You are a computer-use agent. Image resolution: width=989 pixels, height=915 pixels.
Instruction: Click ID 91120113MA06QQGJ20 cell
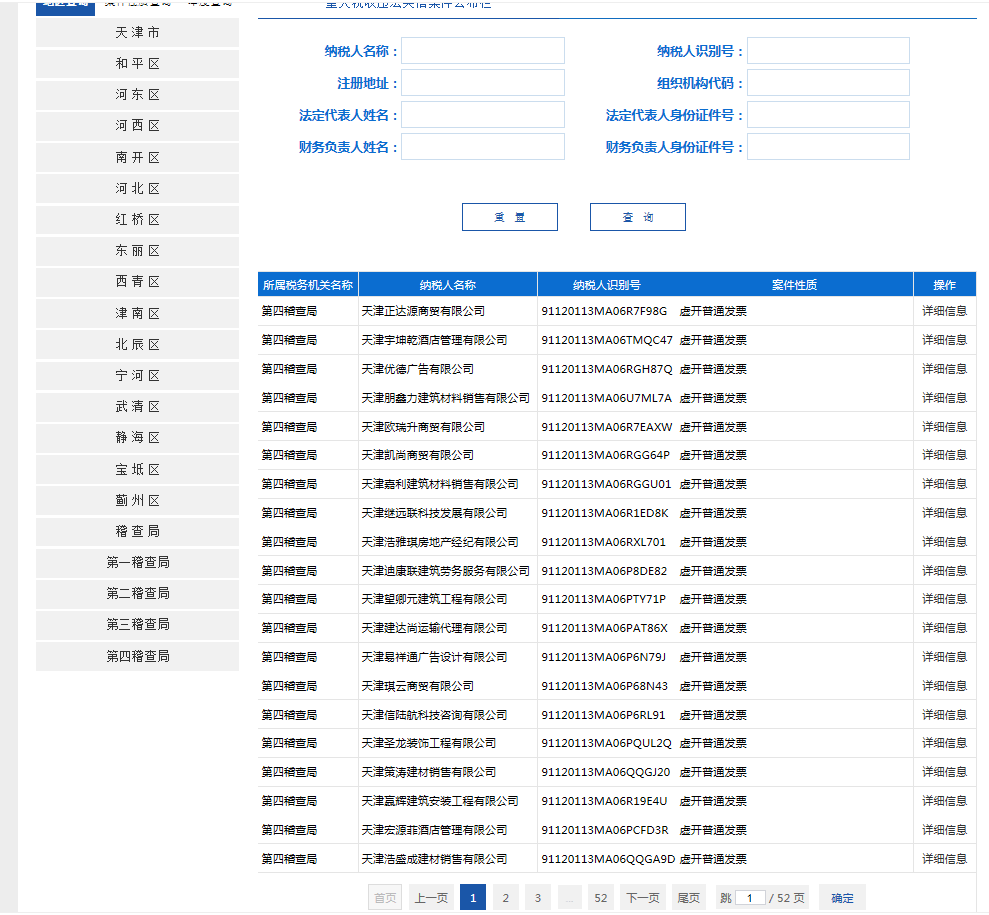coord(606,772)
